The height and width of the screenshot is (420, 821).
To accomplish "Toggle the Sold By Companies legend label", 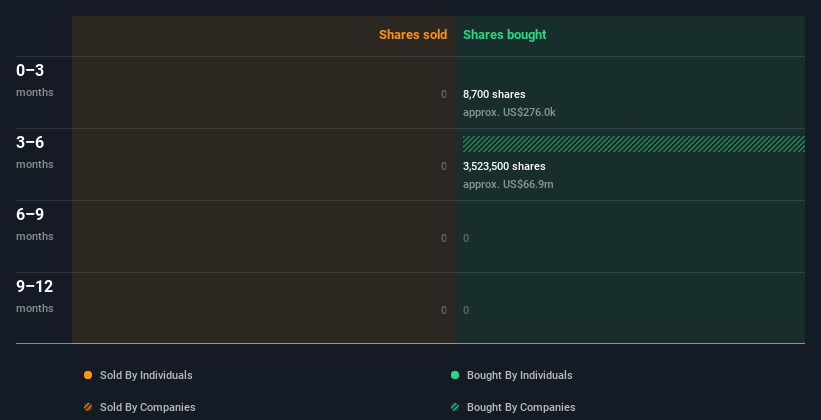I will [147, 407].
